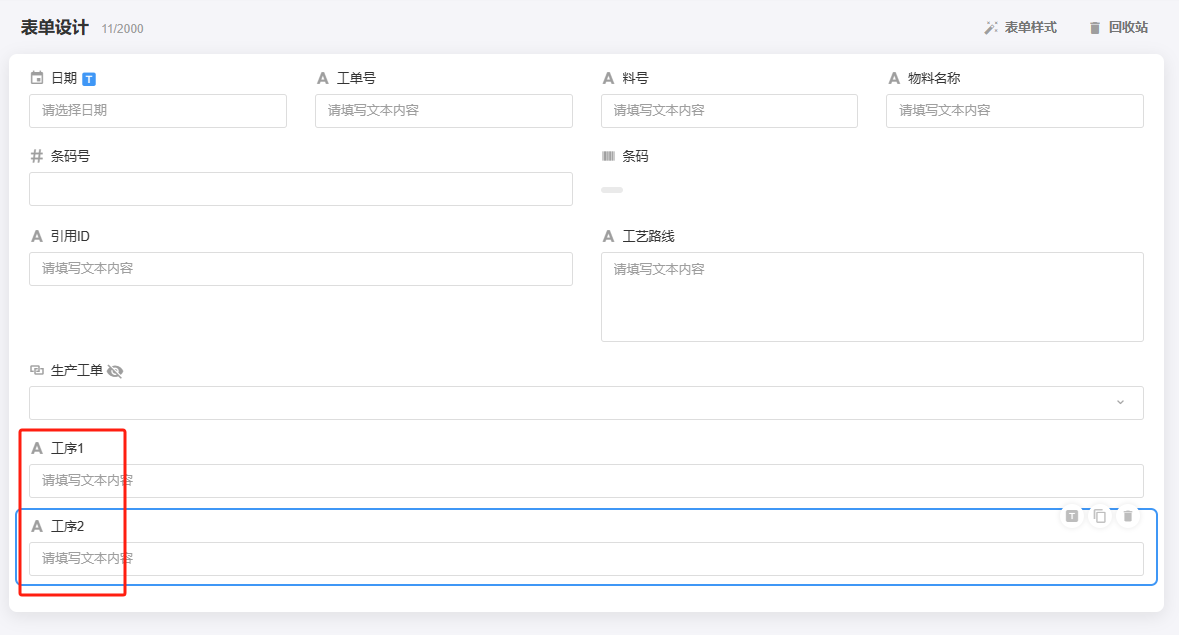Image resolution: width=1179 pixels, height=635 pixels.
Task: Click the title-field icon on 工序2
Action: click(1071, 516)
